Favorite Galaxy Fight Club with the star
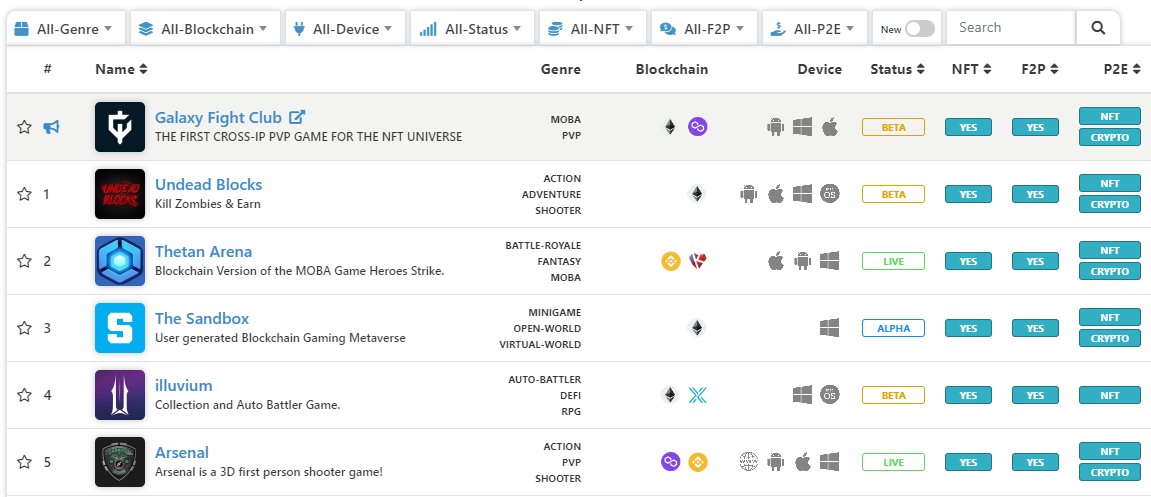Viewport: 1151px width, 497px height. (x=24, y=127)
